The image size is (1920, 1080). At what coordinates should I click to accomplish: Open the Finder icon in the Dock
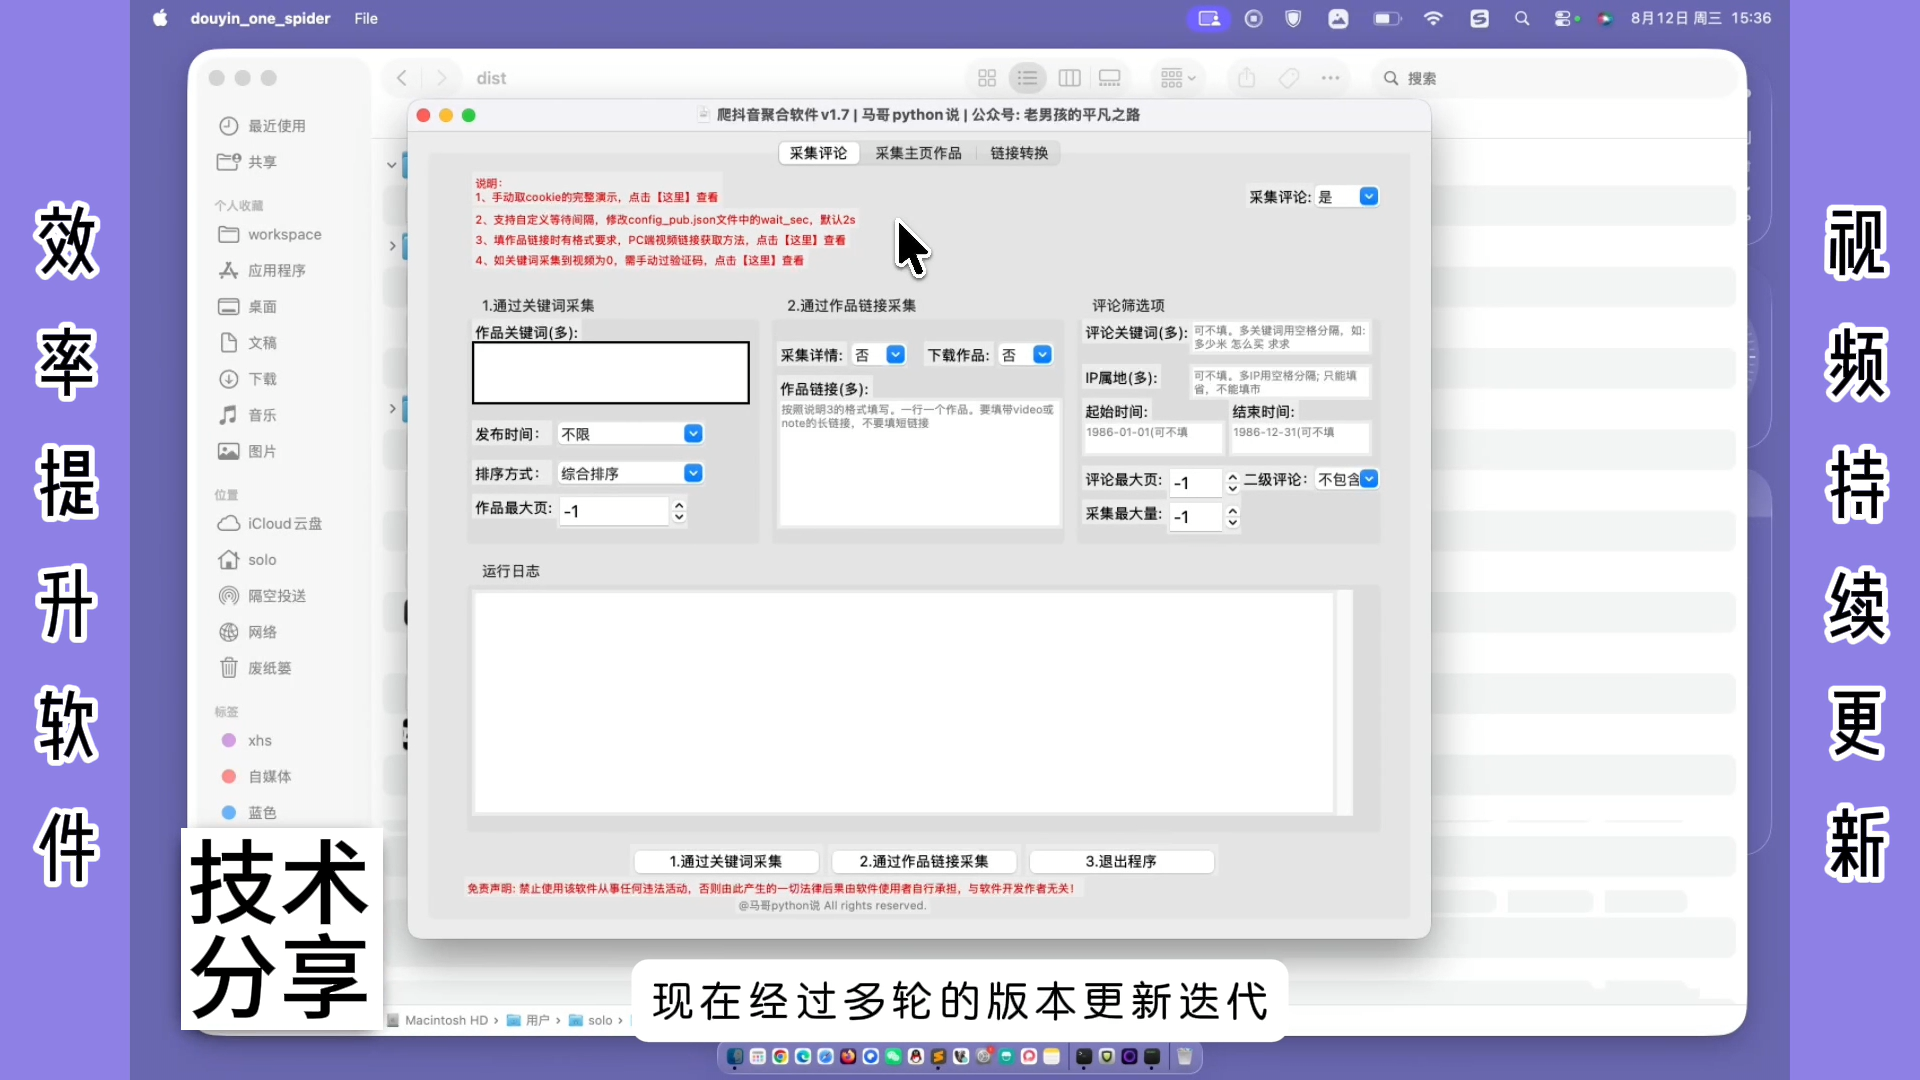735,1057
